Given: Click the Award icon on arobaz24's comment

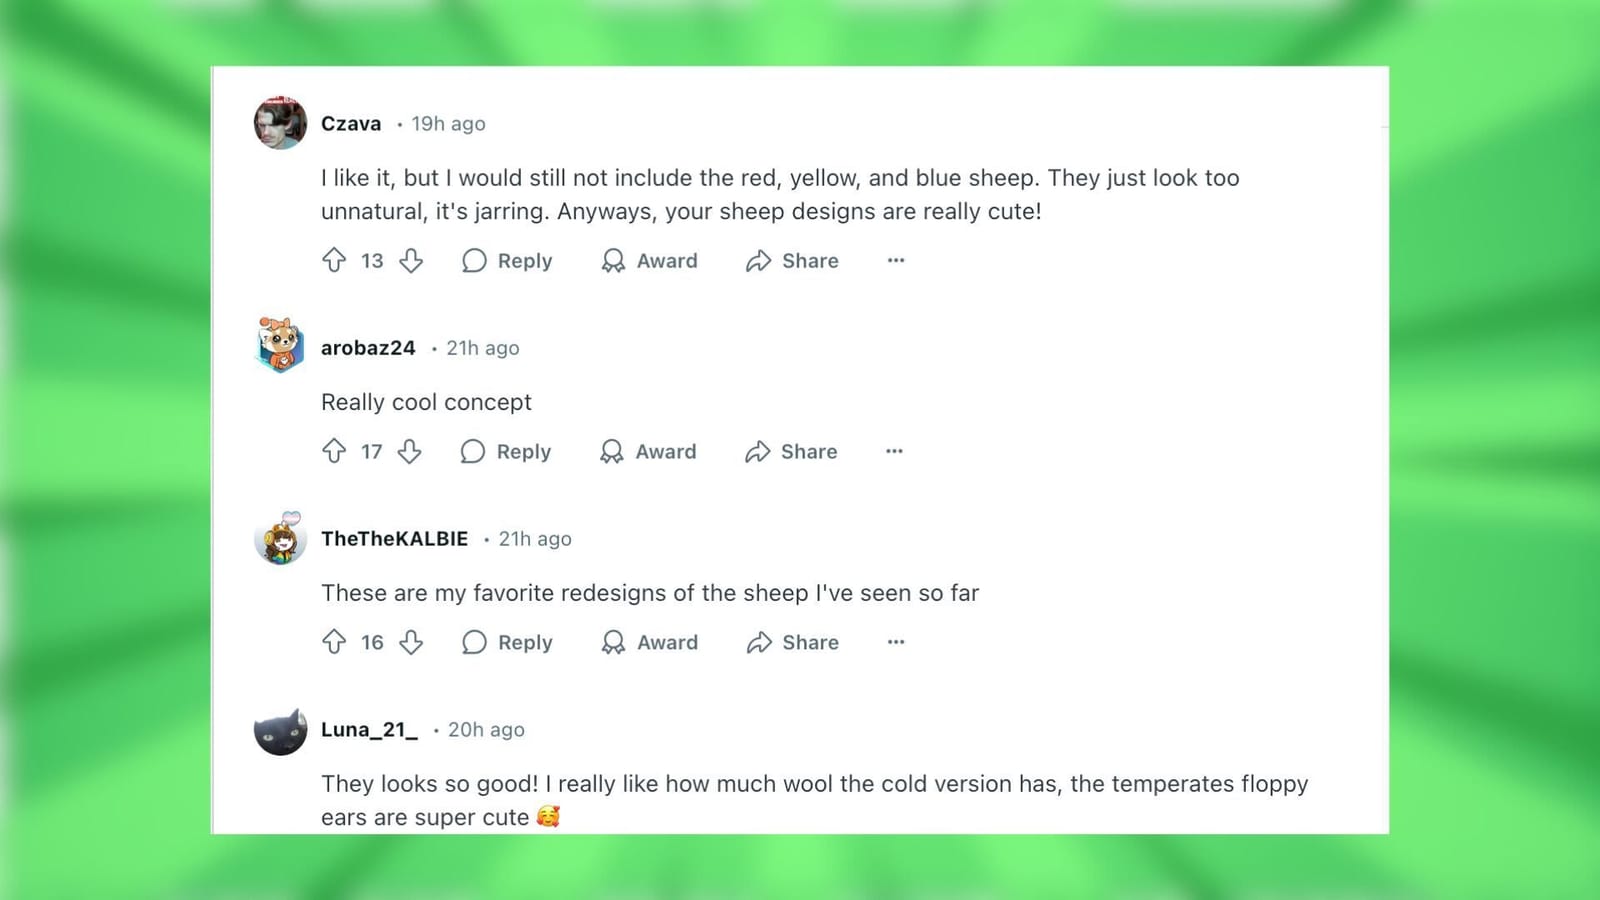Looking at the screenshot, I should [x=611, y=451].
